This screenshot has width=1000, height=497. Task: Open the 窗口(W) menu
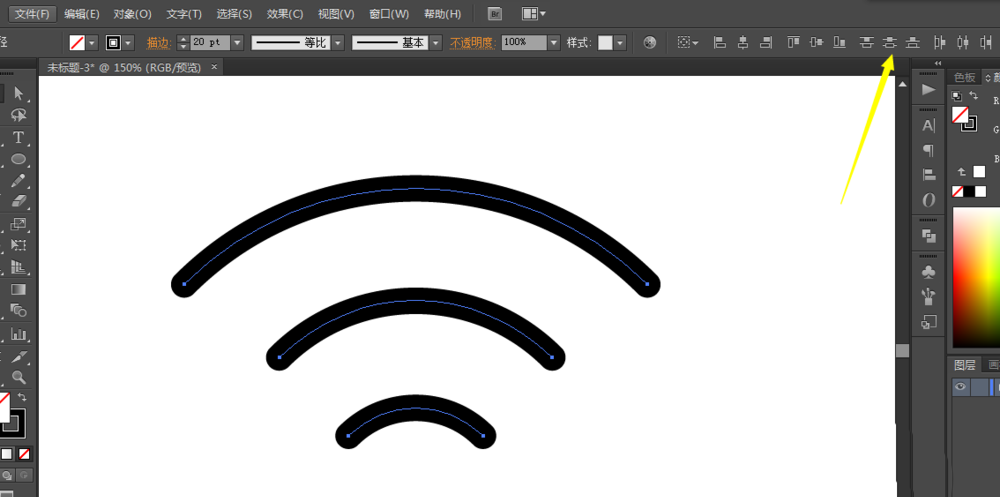[389, 13]
